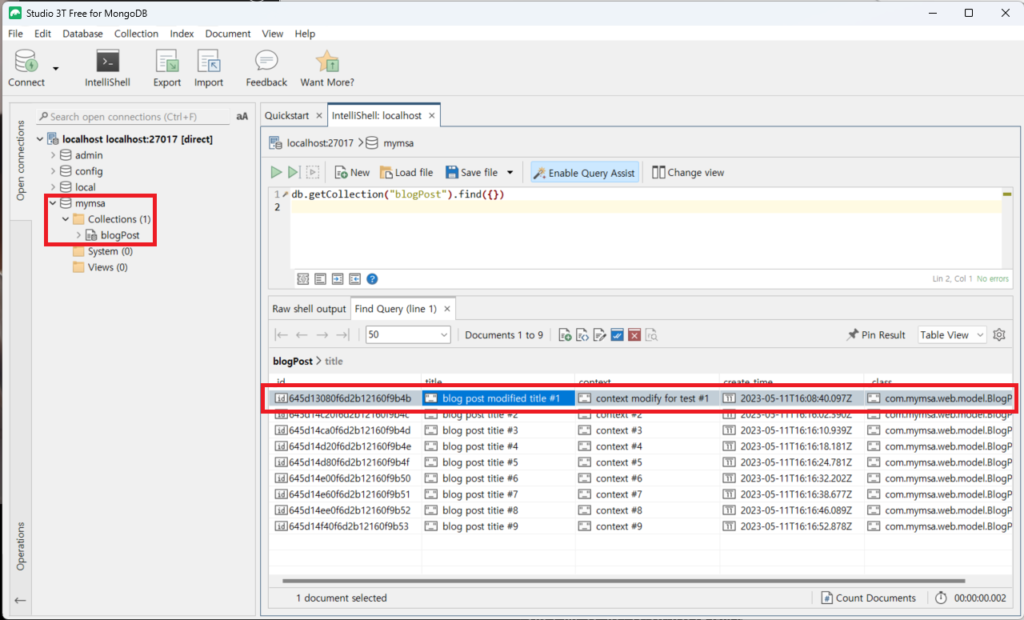Go to next page of results

[322, 335]
